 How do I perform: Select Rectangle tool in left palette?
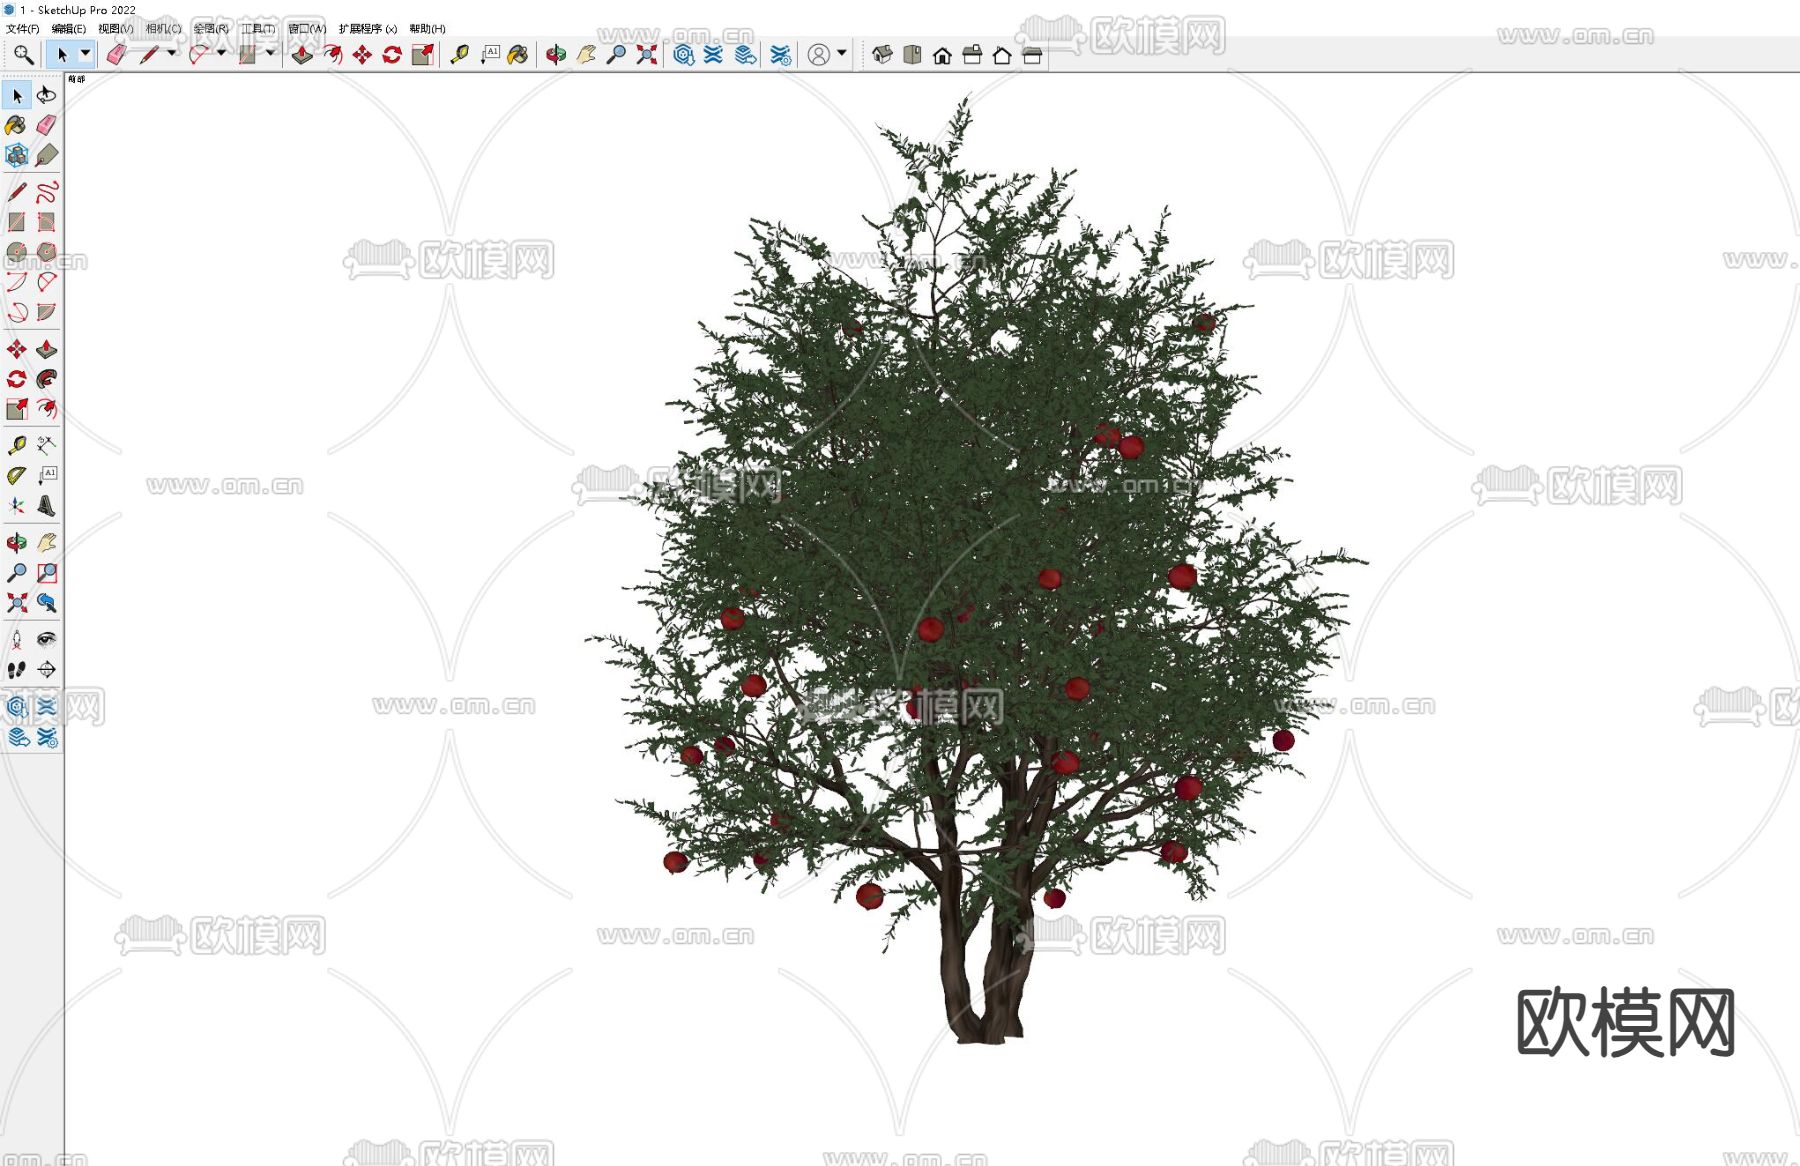[16, 221]
